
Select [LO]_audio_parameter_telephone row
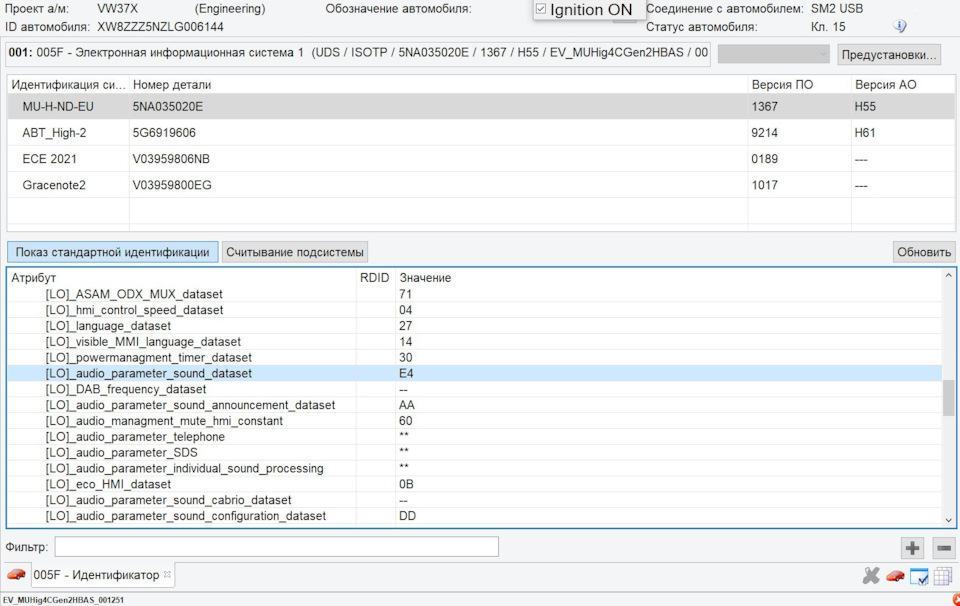pyautogui.click(x=474, y=437)
